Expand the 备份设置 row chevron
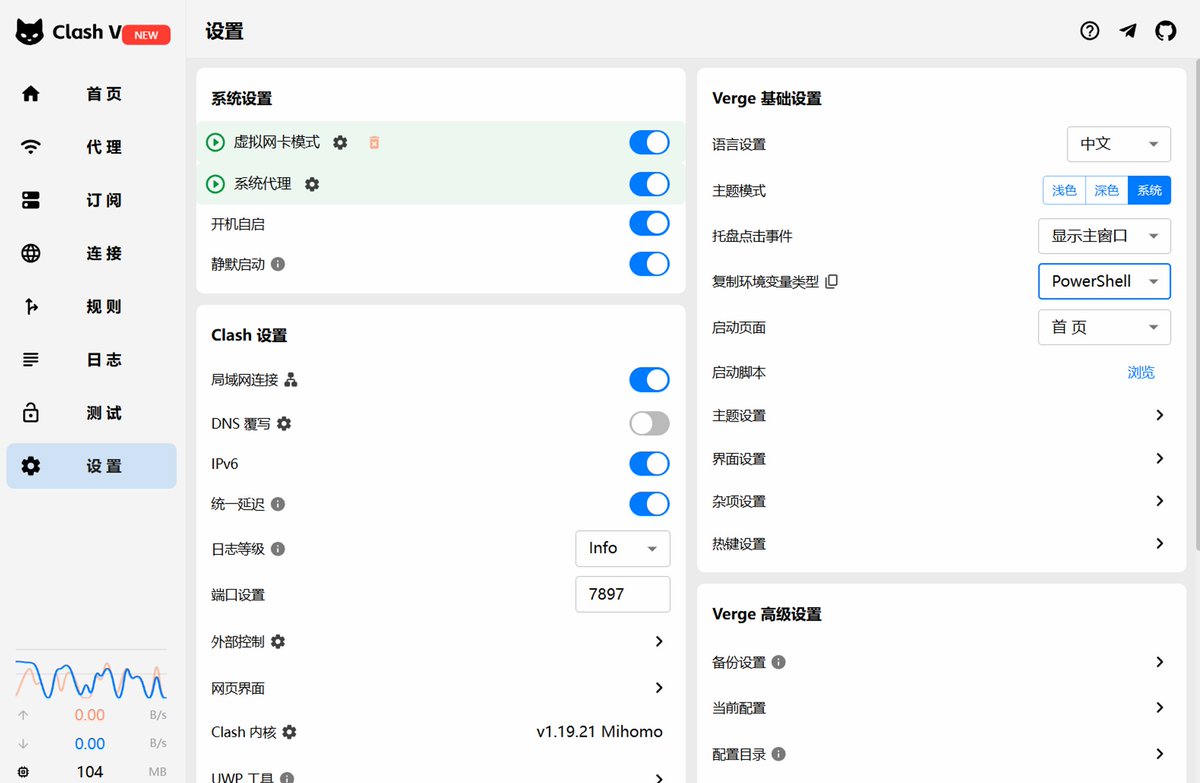 [x=1160, y=662]
